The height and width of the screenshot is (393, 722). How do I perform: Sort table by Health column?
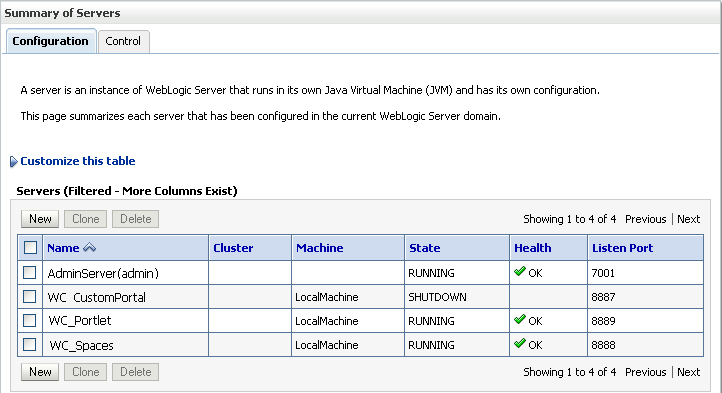click(x=533, y=248)
